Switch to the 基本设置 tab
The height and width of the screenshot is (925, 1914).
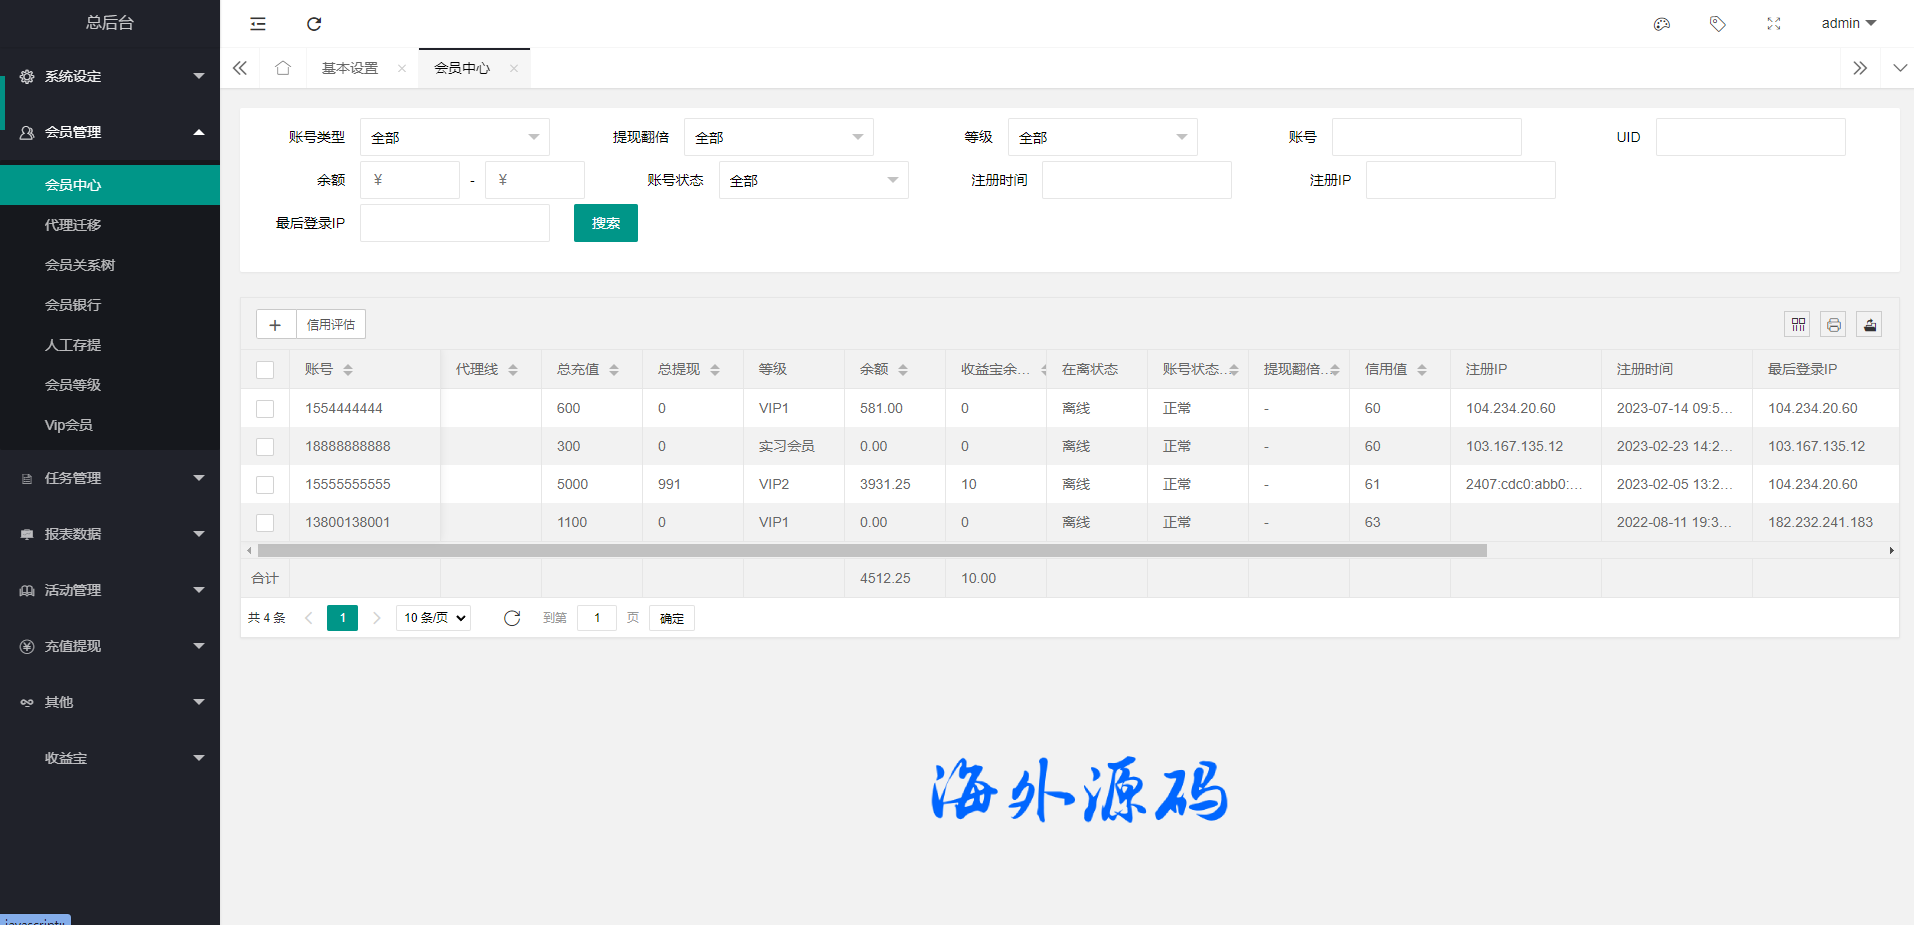click(x=350, y=68)
